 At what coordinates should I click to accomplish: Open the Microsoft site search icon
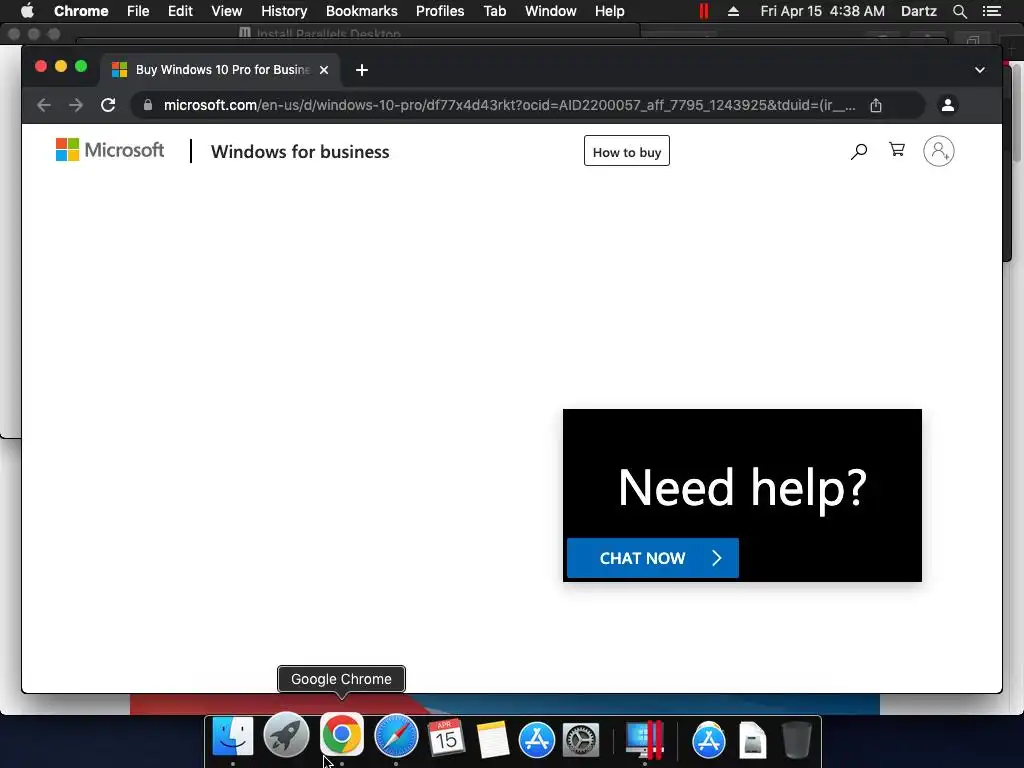(x=859, y=152)
